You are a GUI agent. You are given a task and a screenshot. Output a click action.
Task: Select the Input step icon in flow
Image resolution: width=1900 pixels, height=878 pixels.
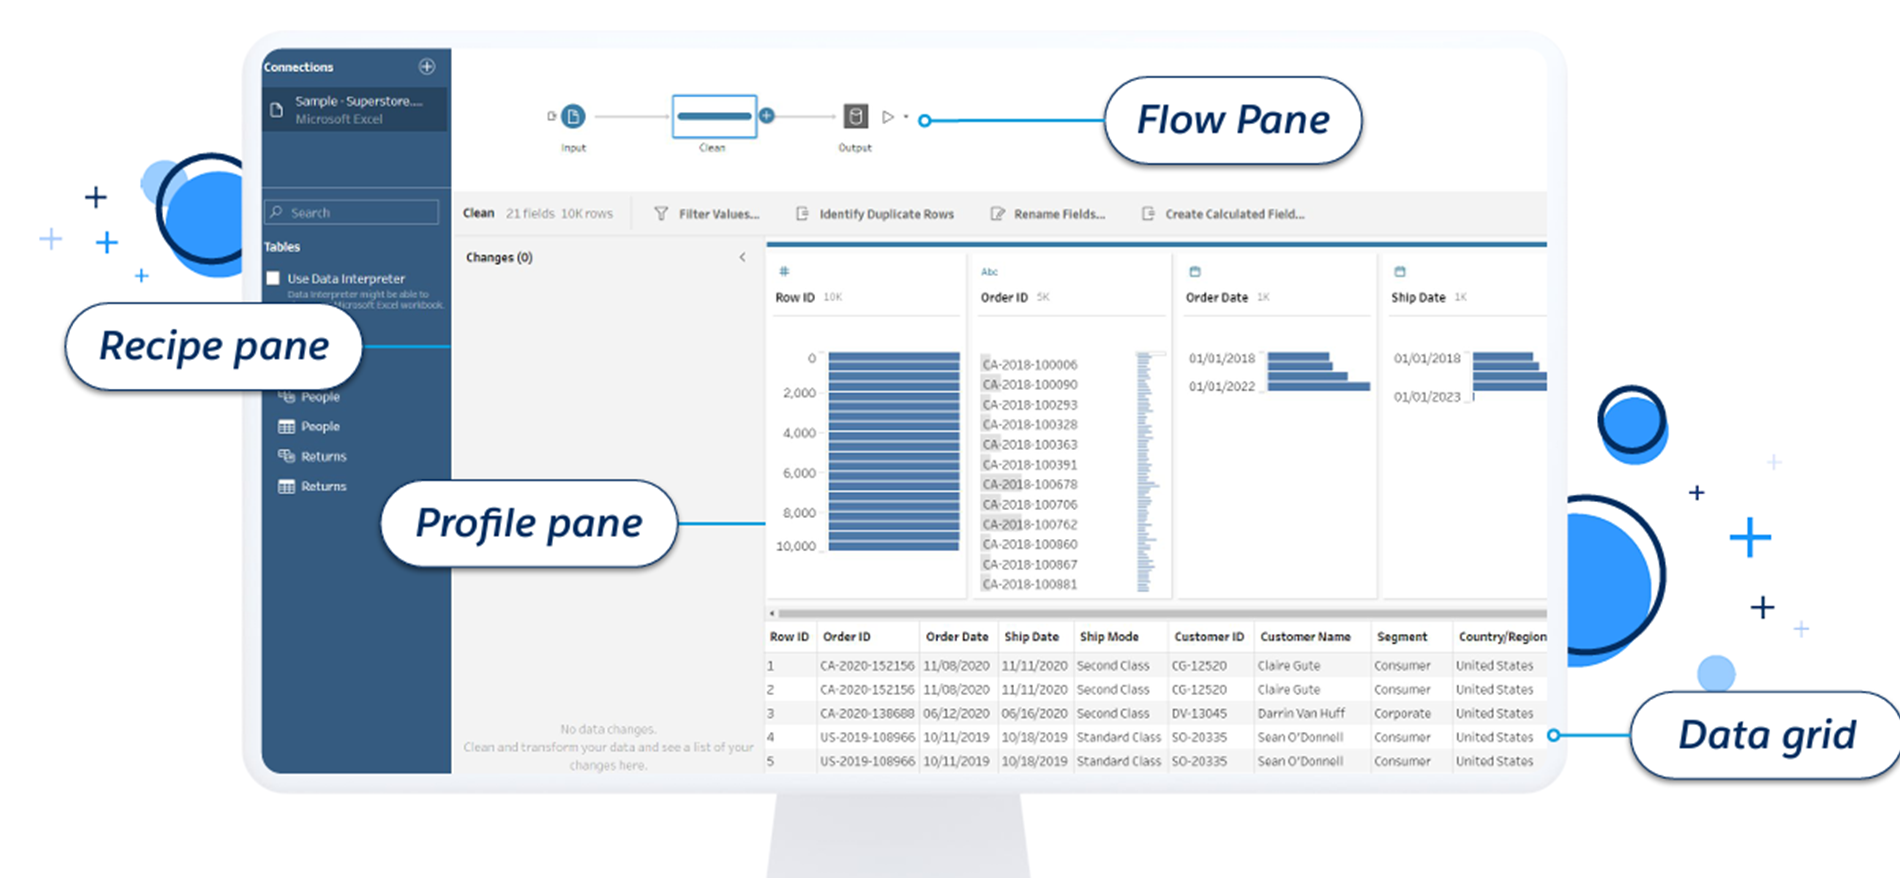[x=573, y=117]
